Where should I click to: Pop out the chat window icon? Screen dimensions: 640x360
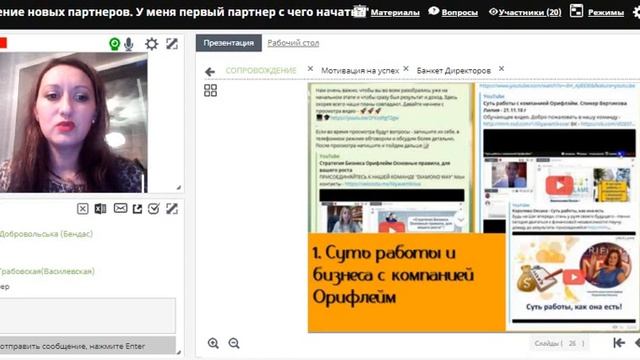tap(137, 209)
